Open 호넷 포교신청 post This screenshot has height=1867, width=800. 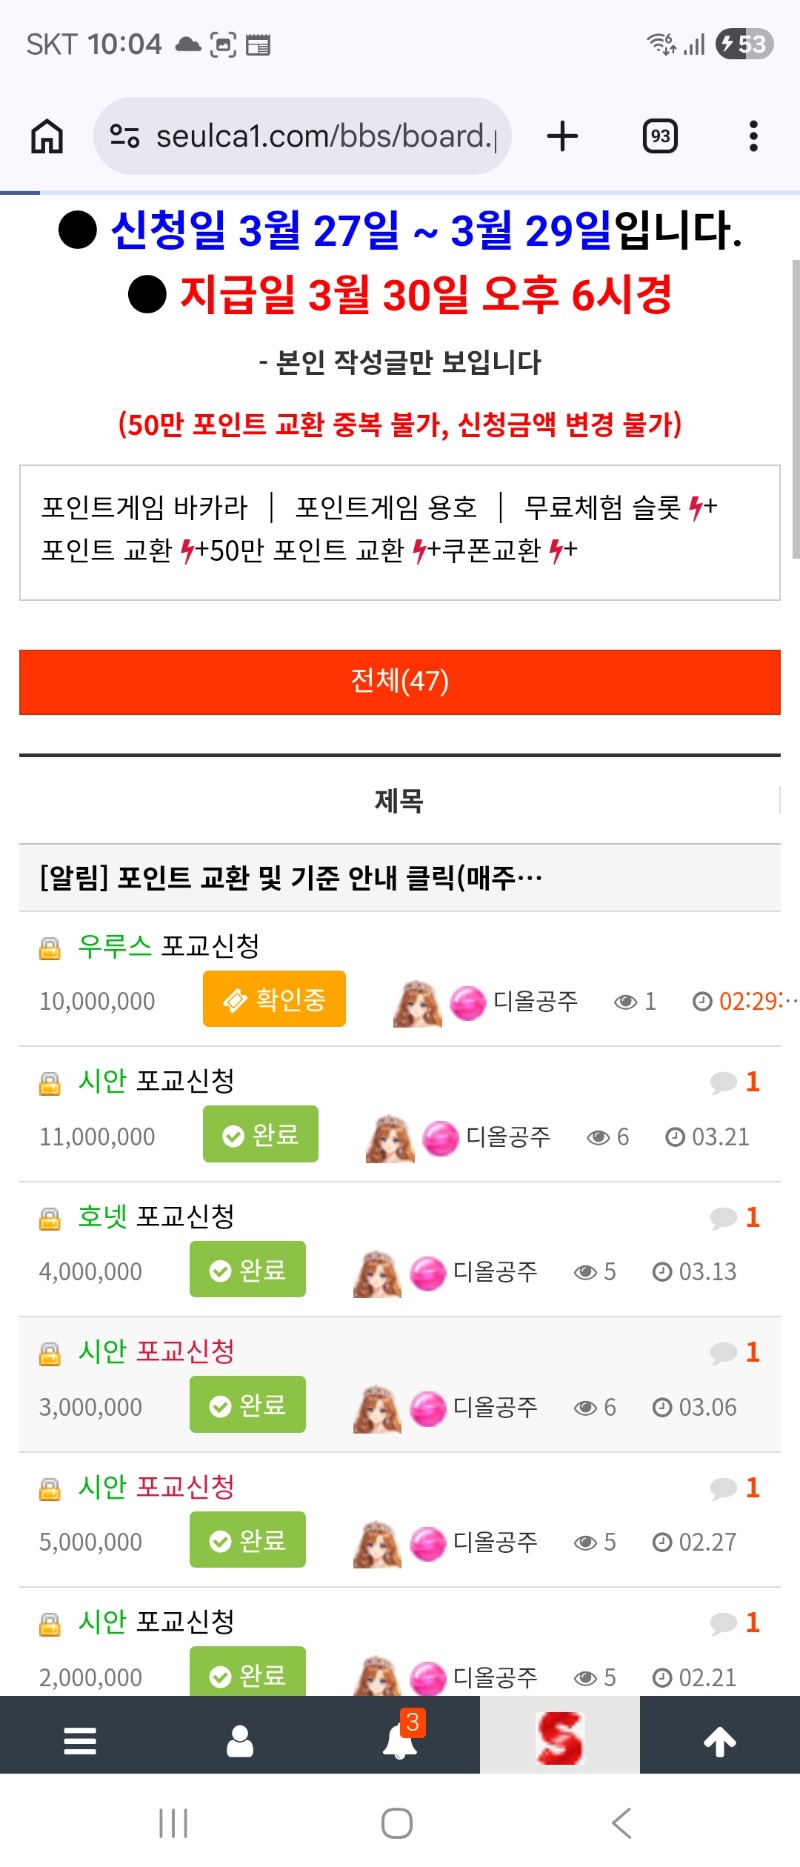(x=156, y=1217)
